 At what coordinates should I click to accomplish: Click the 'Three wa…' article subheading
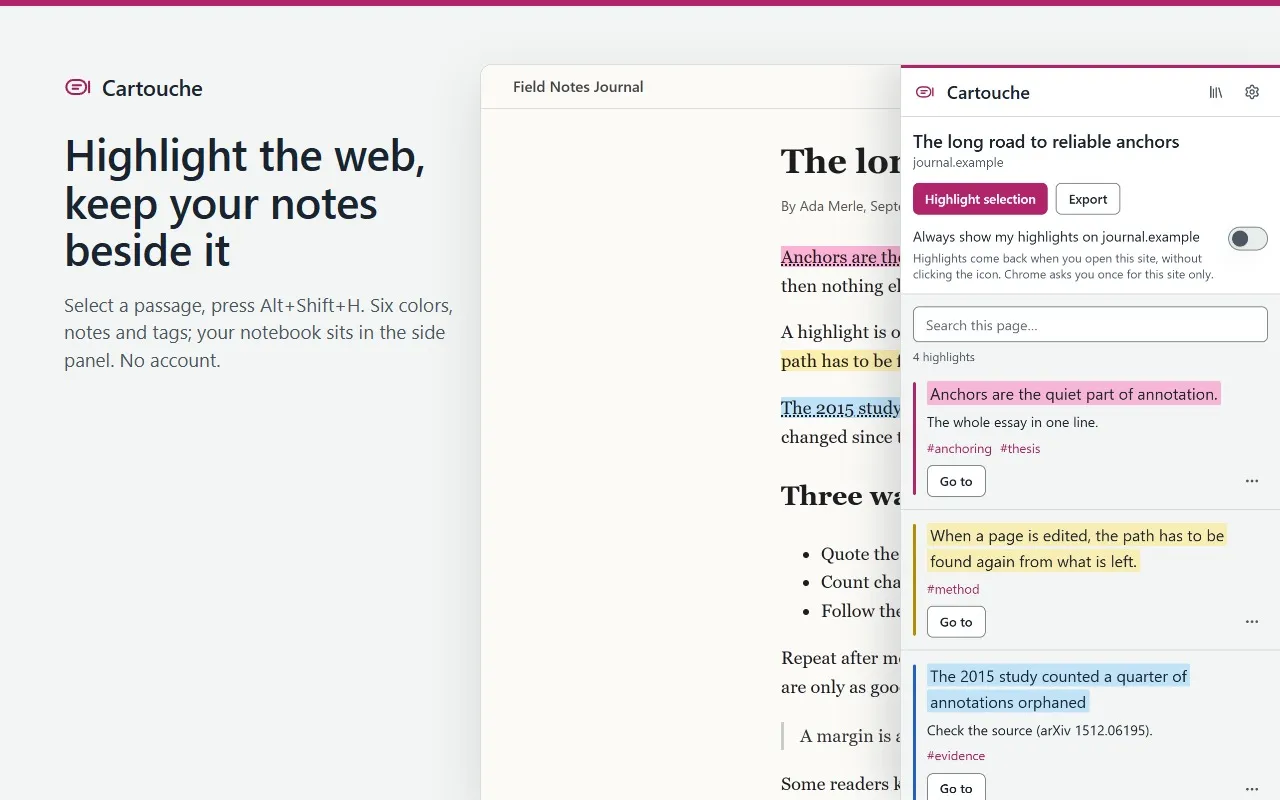(841, 495)
